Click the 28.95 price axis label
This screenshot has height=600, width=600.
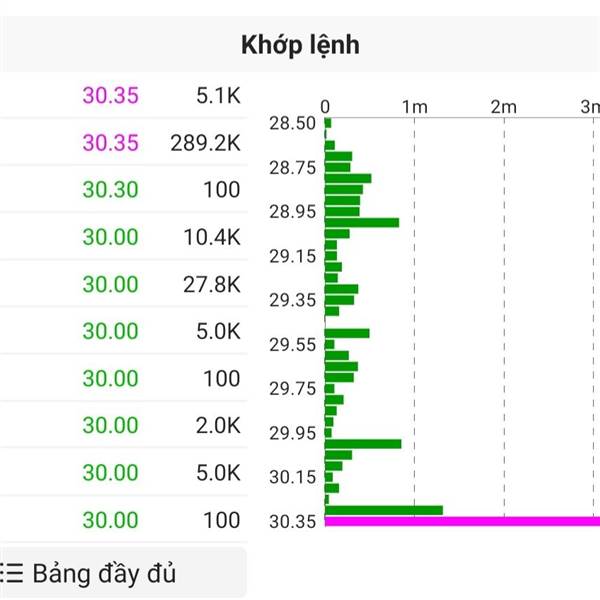tap(293, 212)
